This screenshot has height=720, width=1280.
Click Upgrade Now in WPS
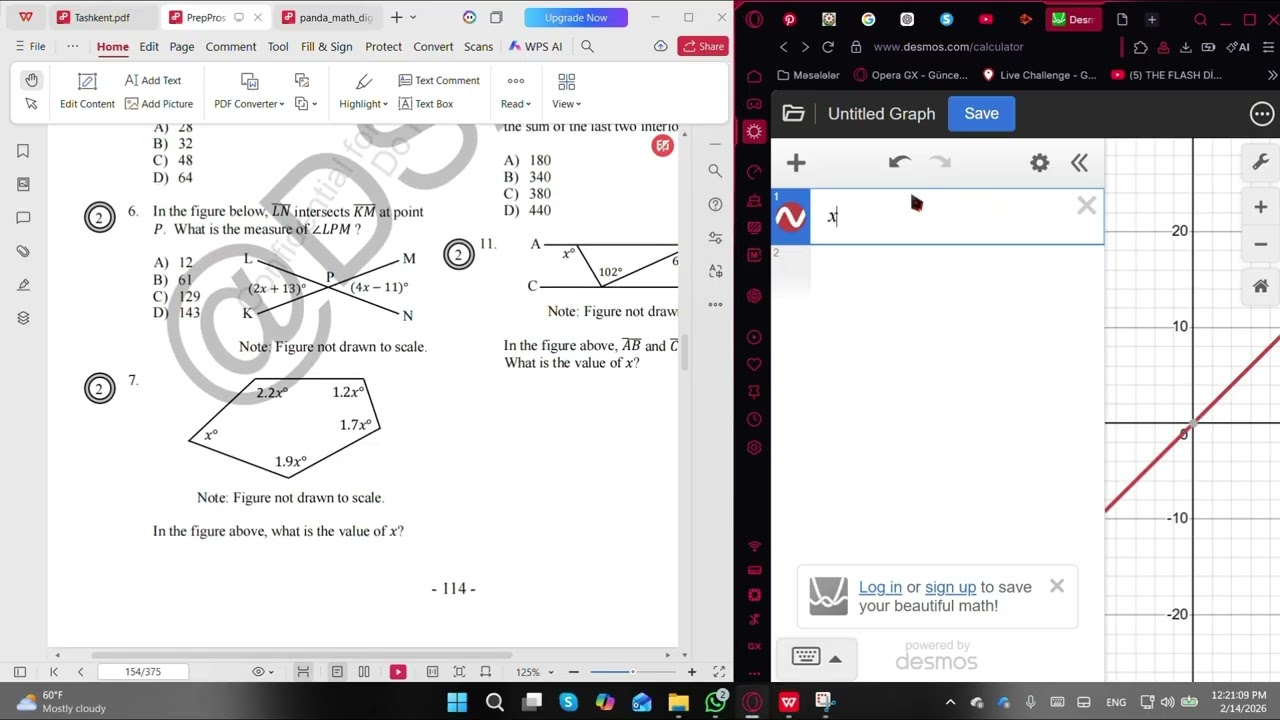(x=576, y=17)
